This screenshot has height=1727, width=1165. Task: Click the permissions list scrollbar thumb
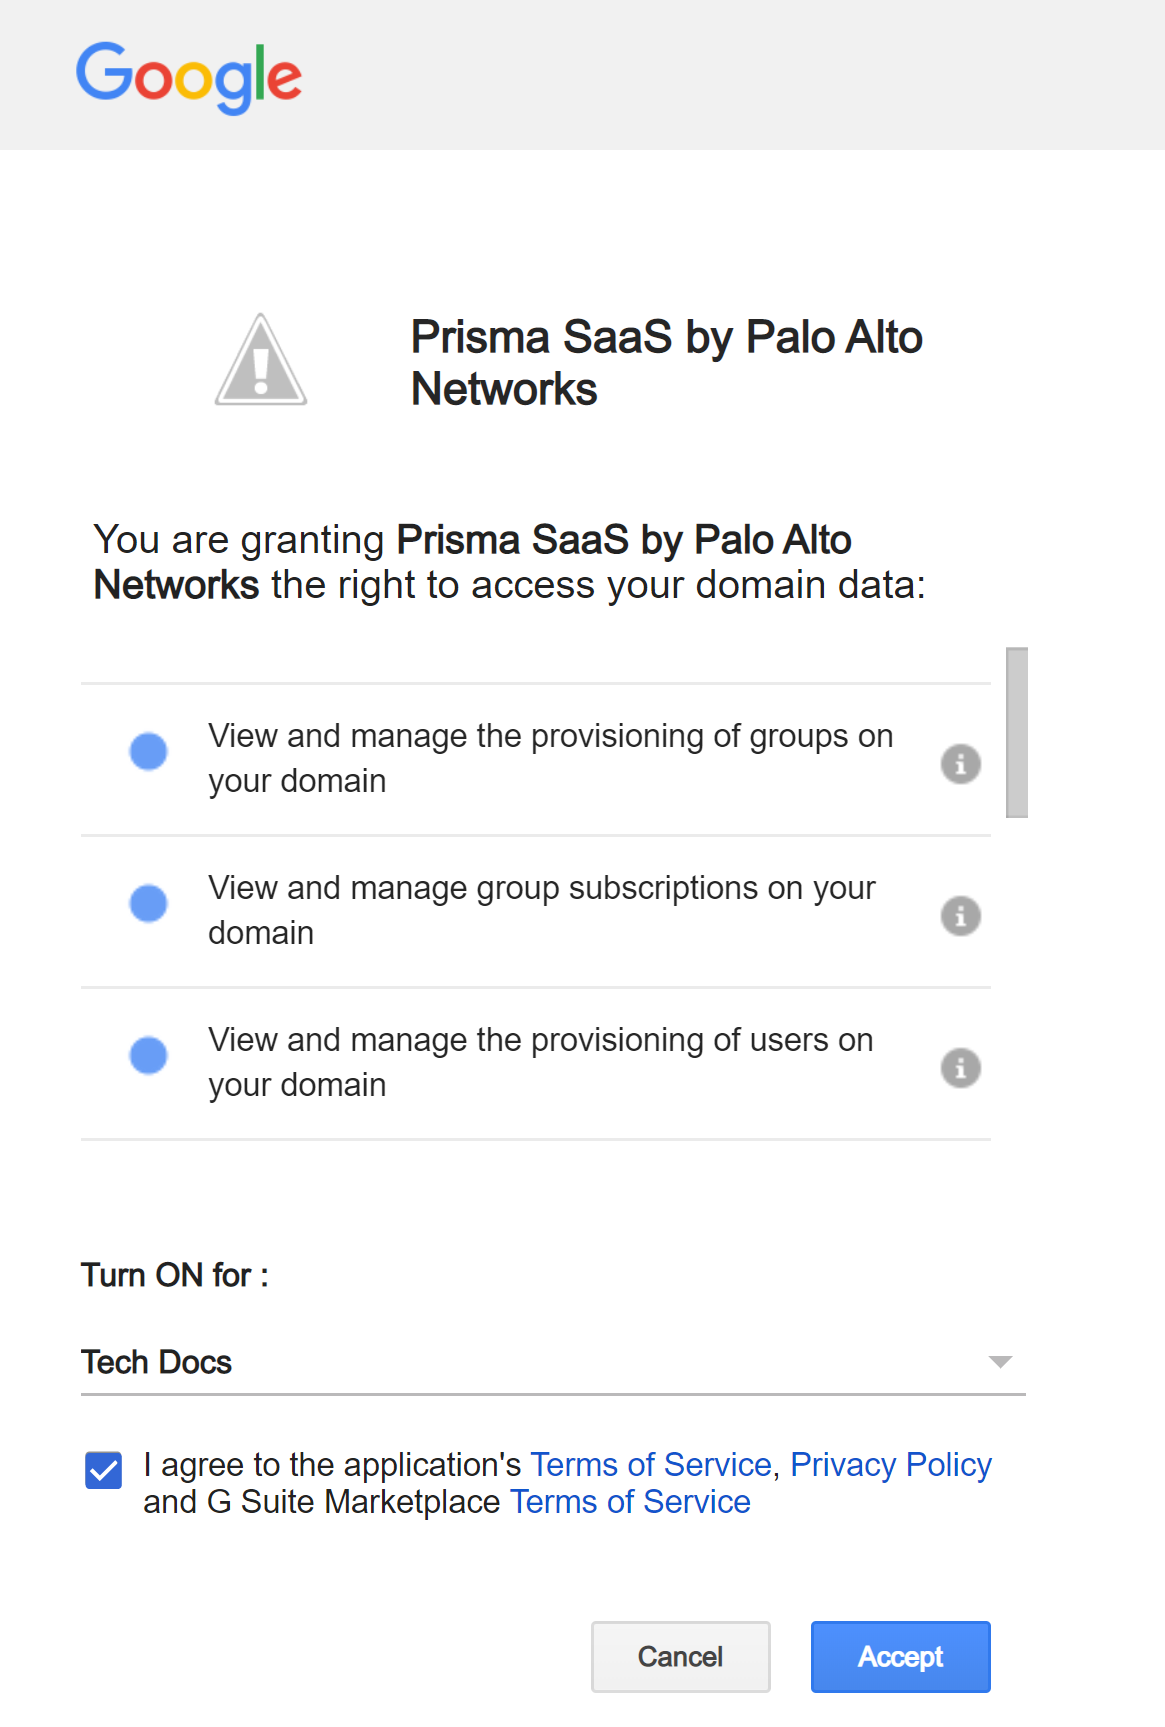(1017, 732)
